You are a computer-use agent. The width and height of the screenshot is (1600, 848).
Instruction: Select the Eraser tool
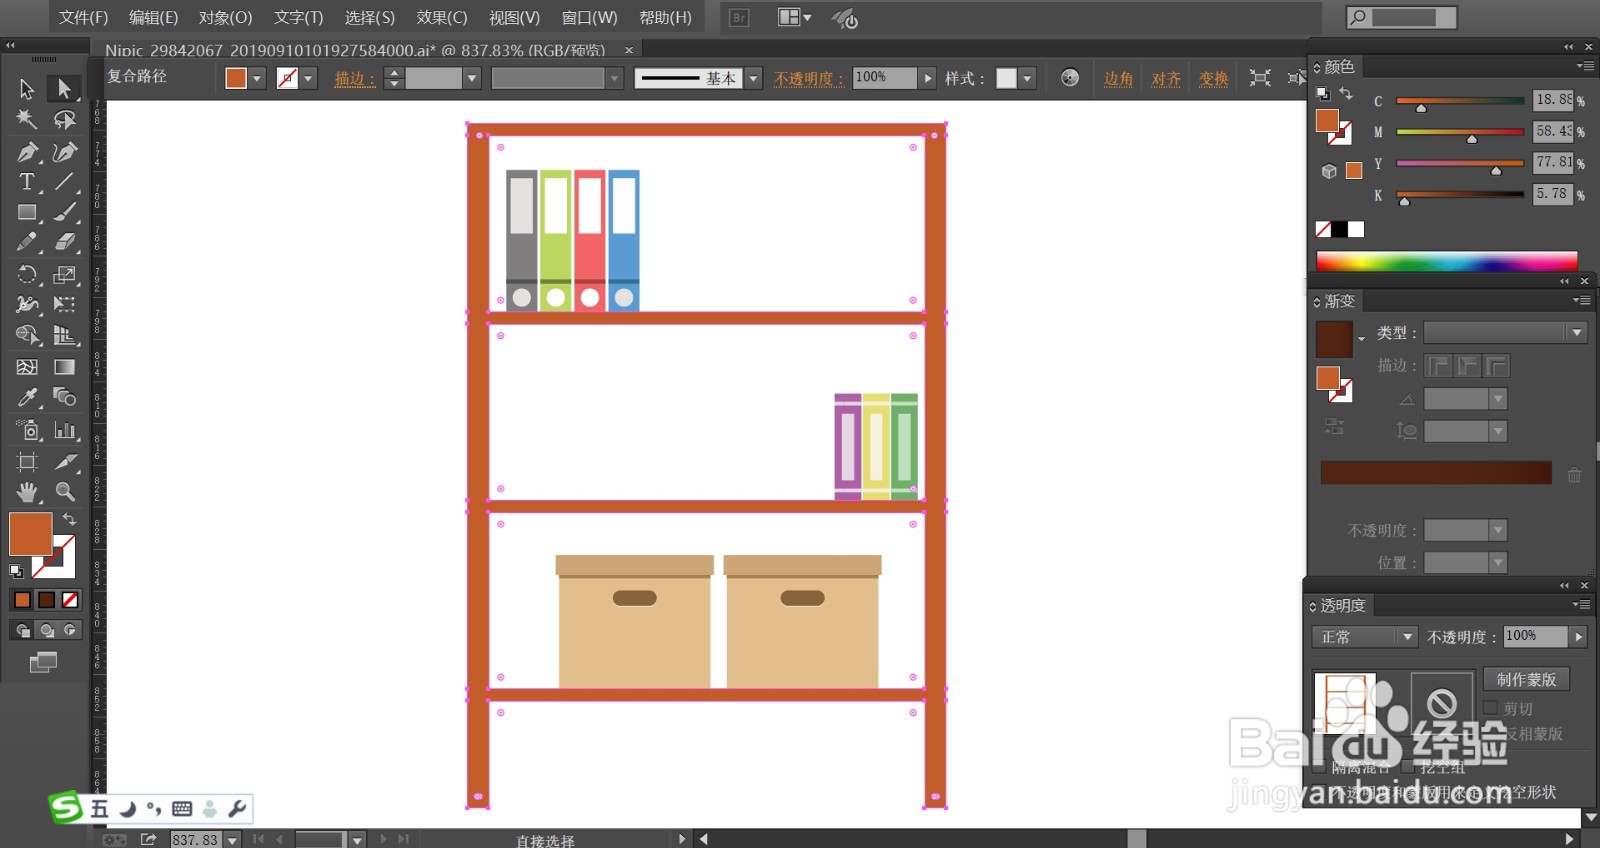[65, 243]
